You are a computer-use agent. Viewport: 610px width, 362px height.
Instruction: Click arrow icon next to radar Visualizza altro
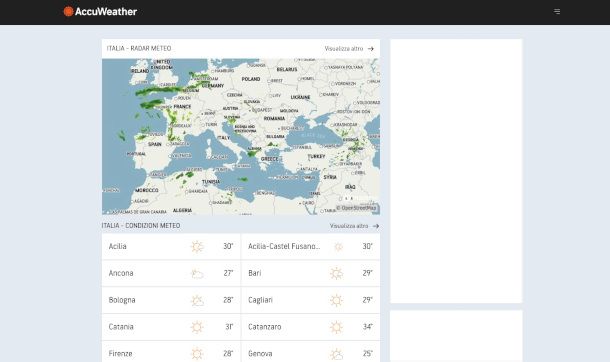pyautogui.click(x=371, y=49)
